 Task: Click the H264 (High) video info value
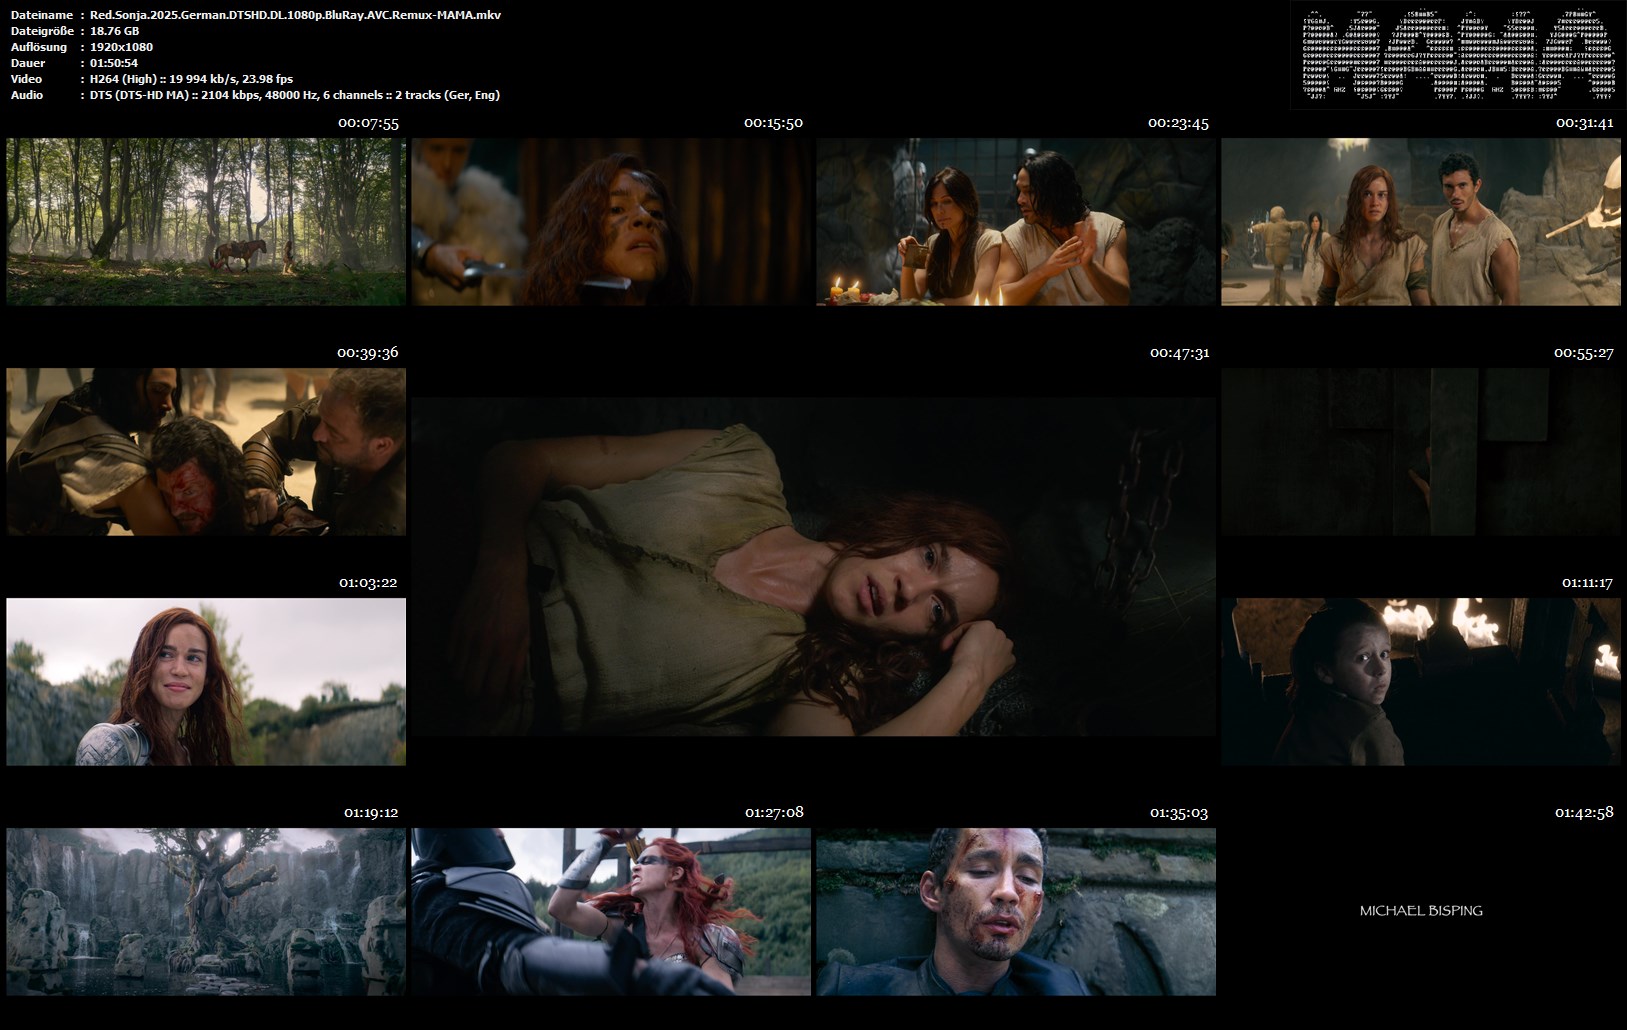191,79
